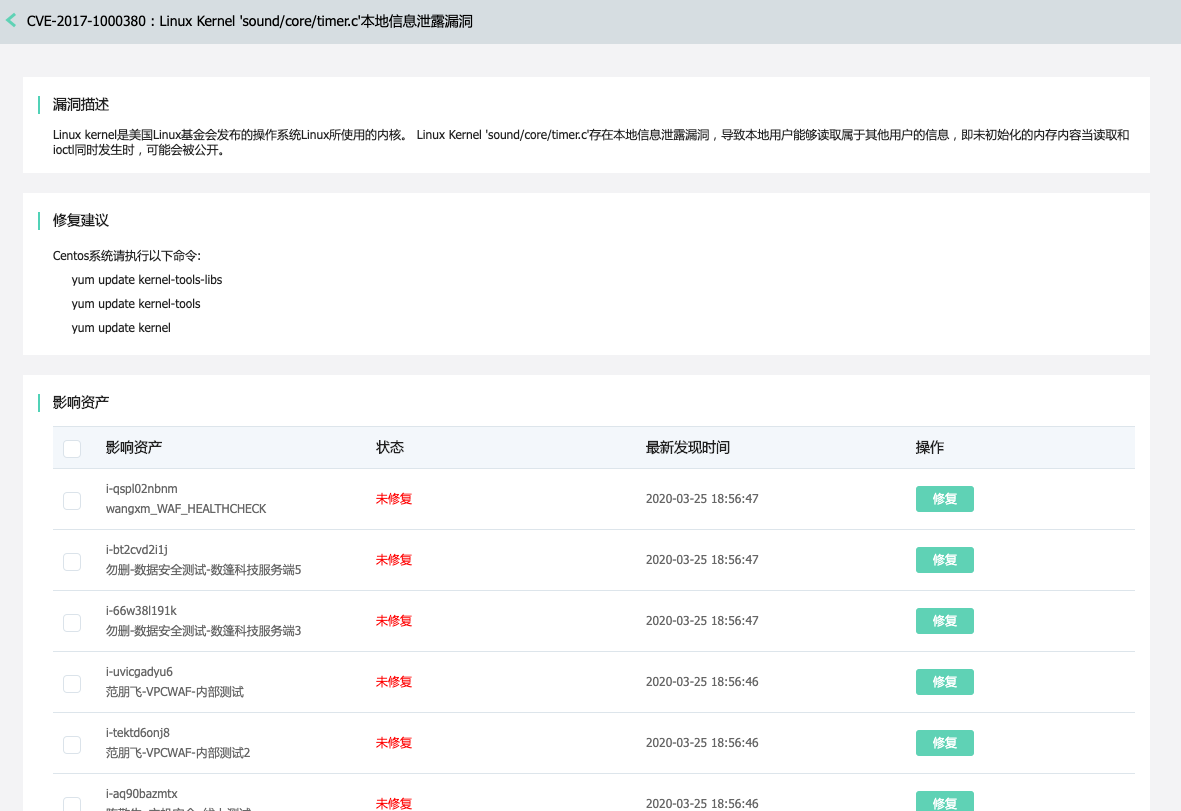This screenshot has width=1181, height=811.
Task: Click the command yum update kernel text
Action: pos(121,327)
